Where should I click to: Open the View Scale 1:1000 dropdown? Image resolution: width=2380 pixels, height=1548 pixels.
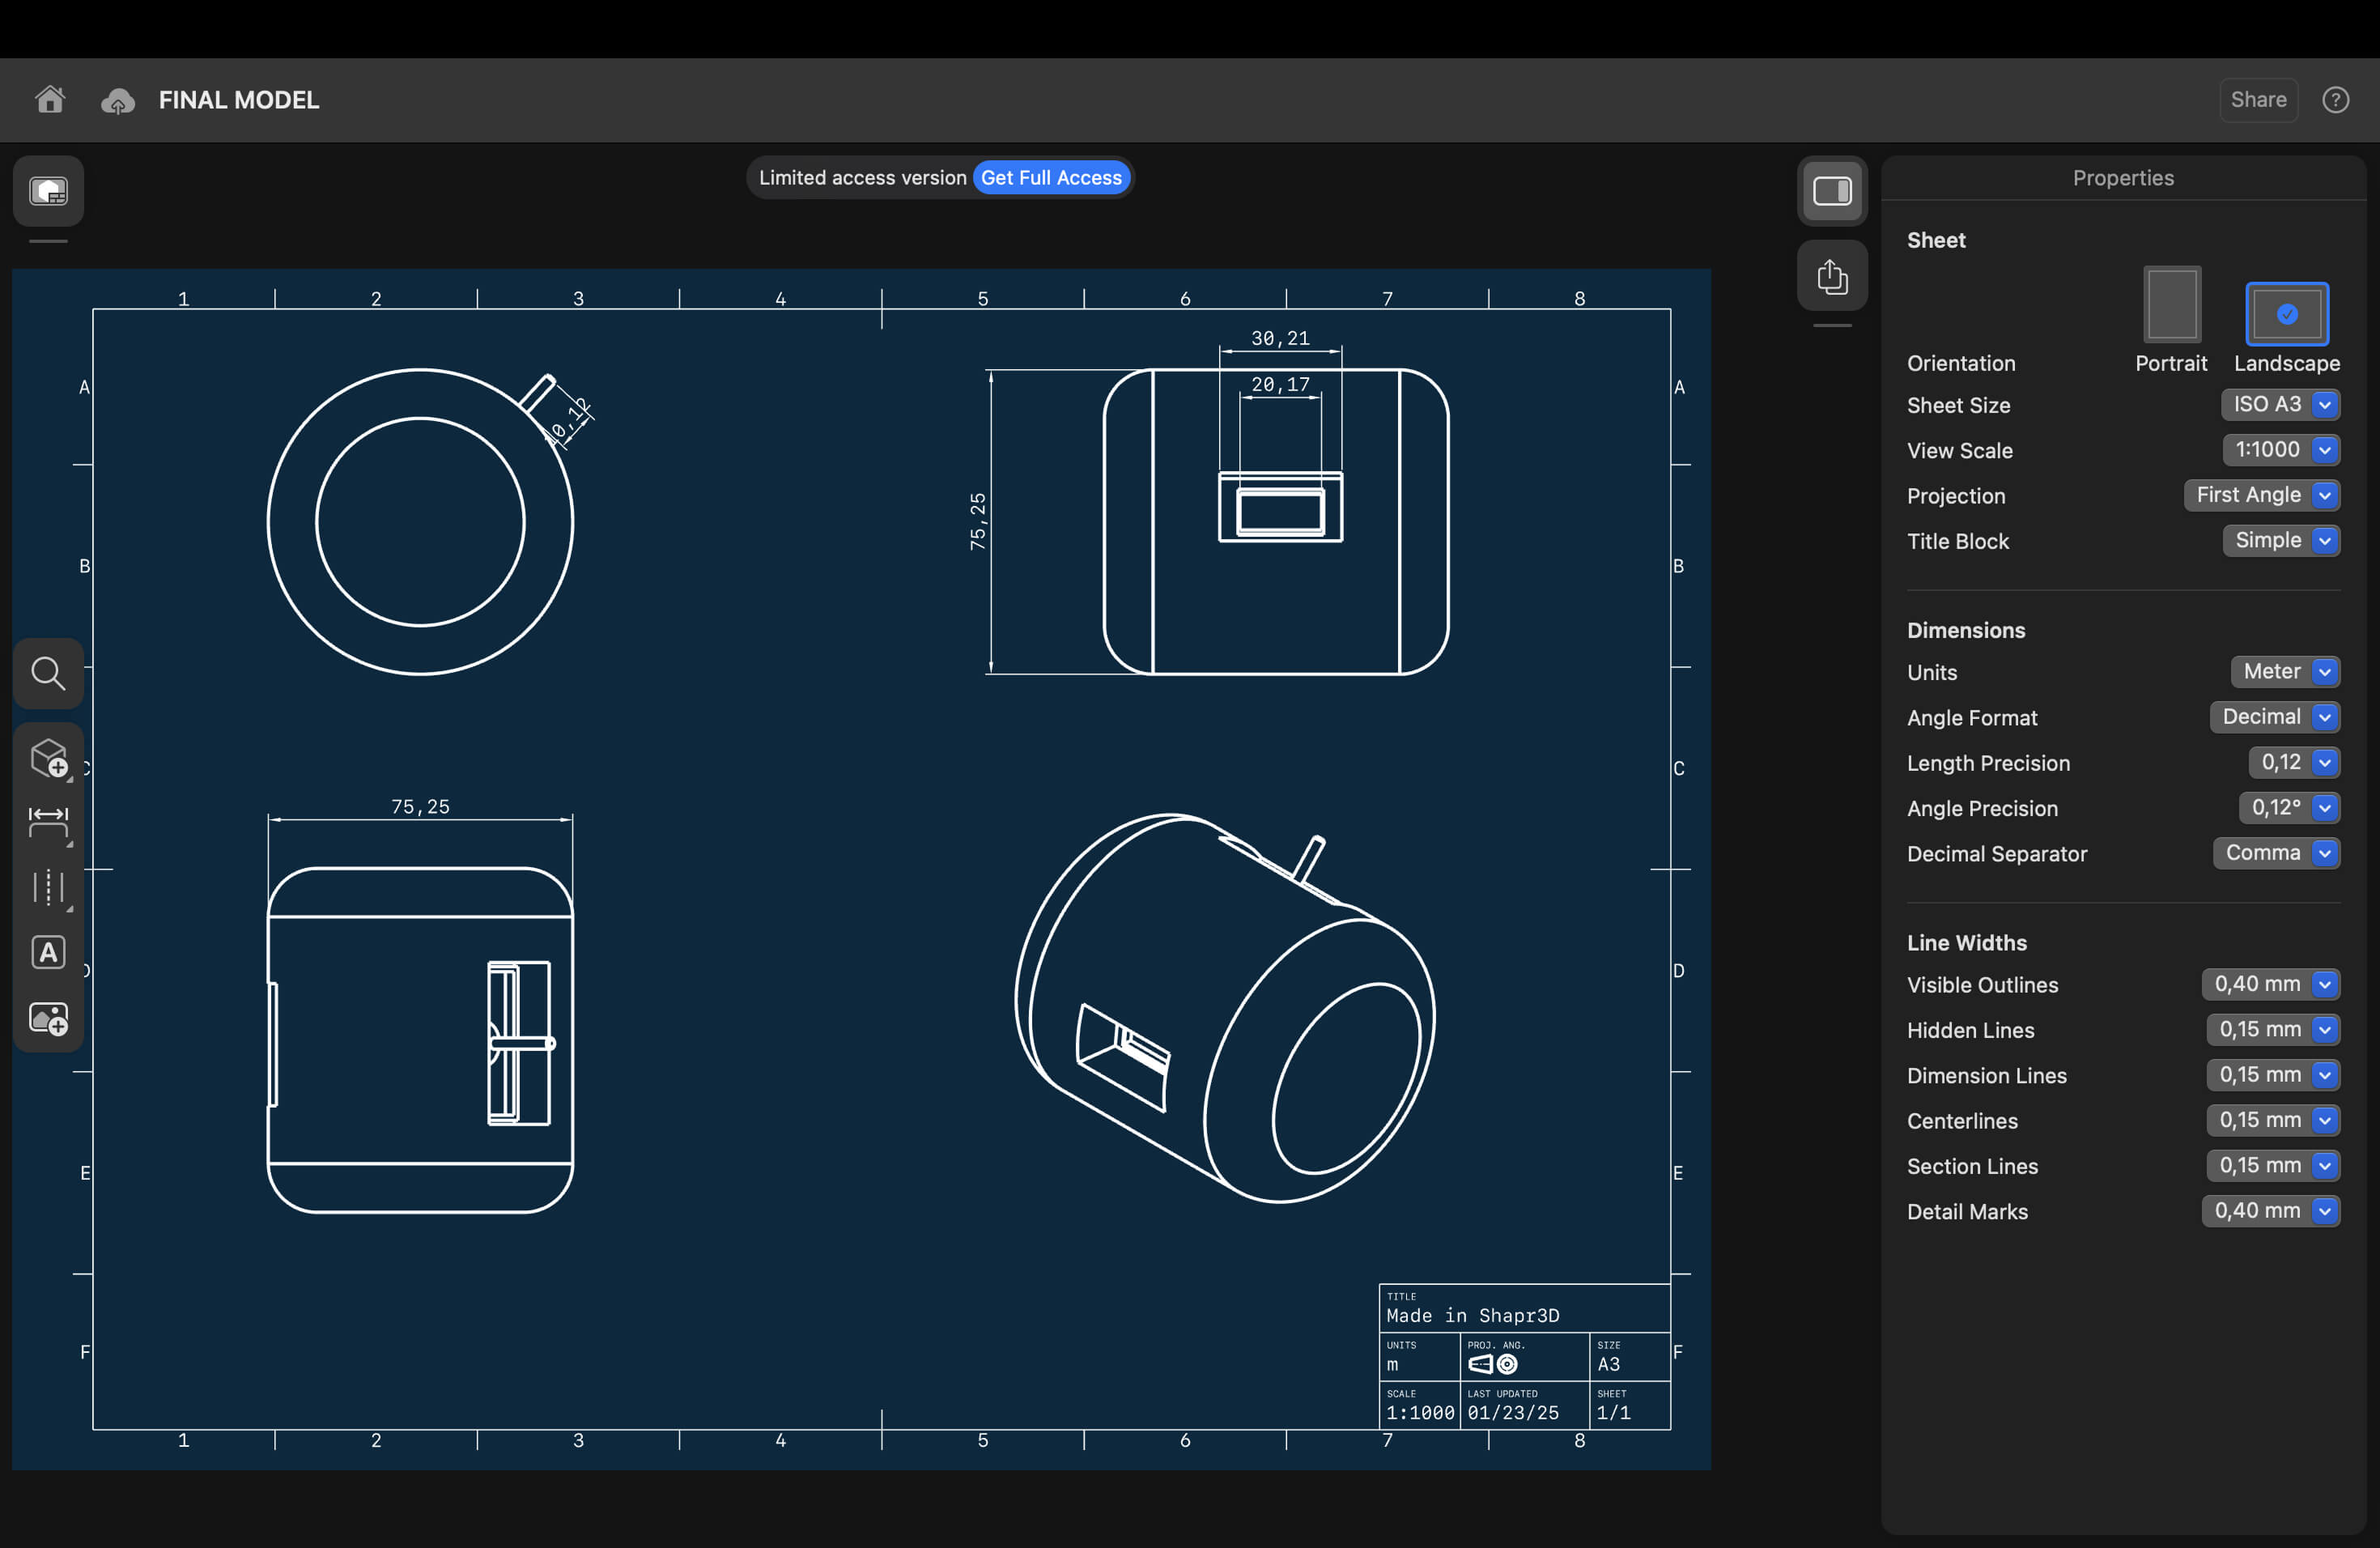click(x=2280, y=450)
